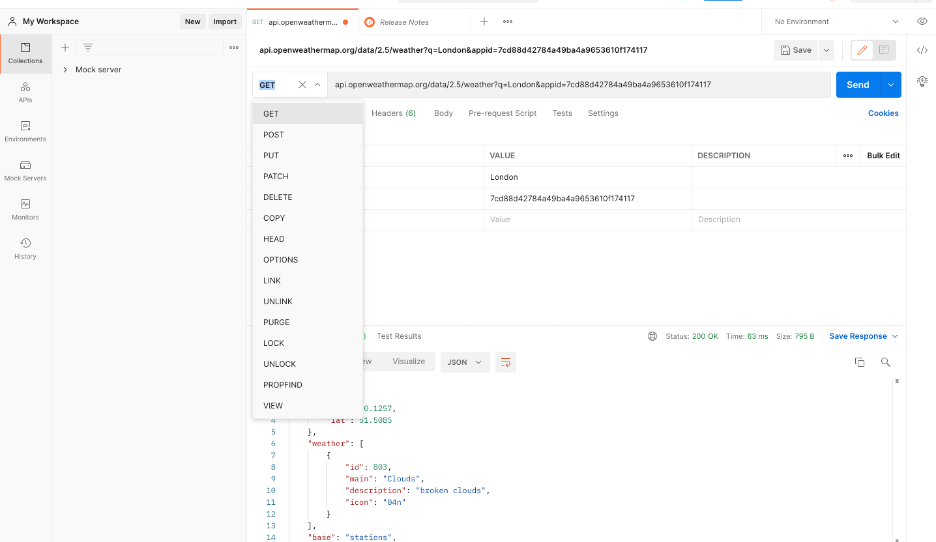Select PATCH from the method list
The image size is (936, 542).
click(x=307, y=176)
